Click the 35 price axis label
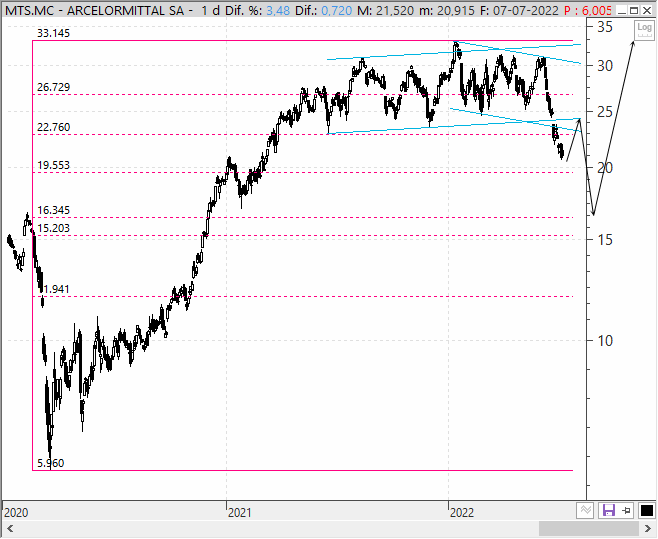 point(605,27)
